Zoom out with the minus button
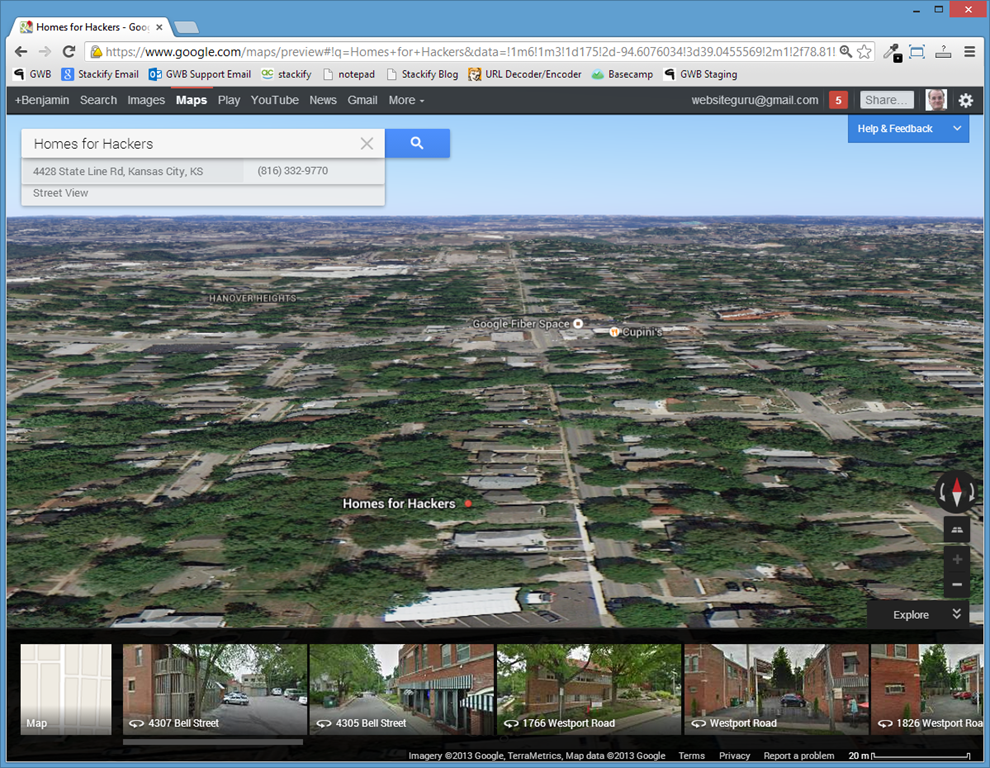This screenshot has width=990, height=768. (957, 585)
